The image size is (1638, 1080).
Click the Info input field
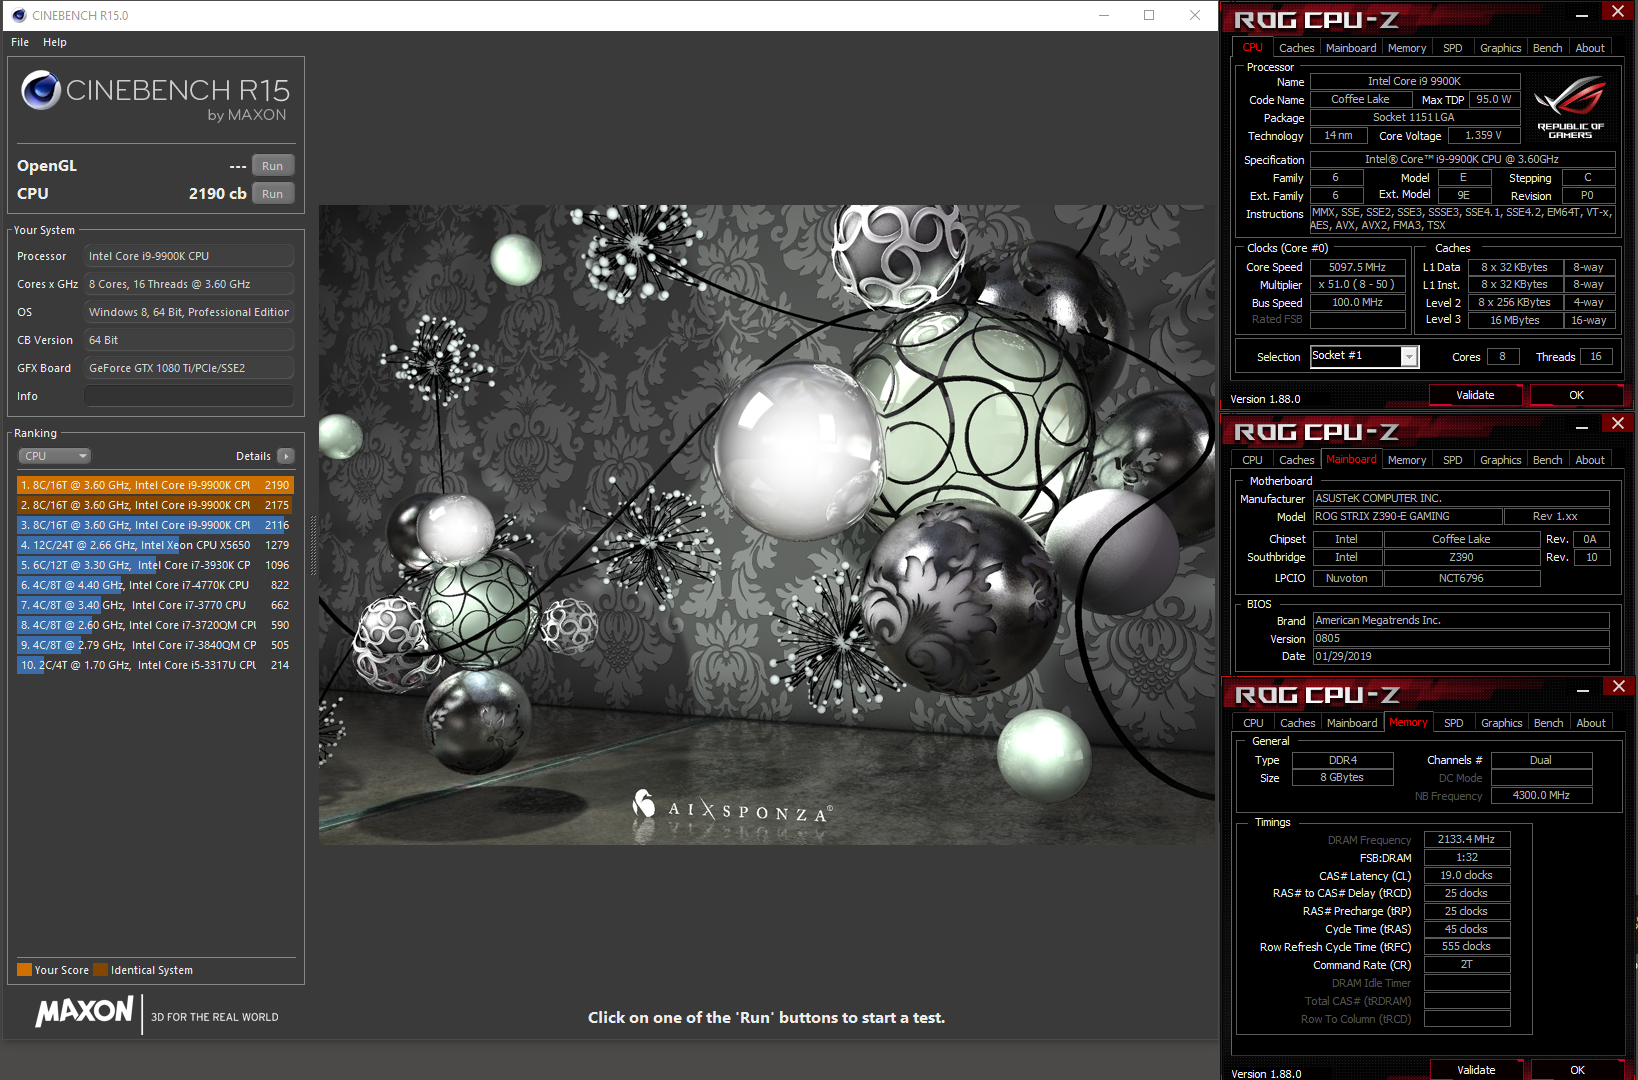pyautogui.click(x=189, y=396)
